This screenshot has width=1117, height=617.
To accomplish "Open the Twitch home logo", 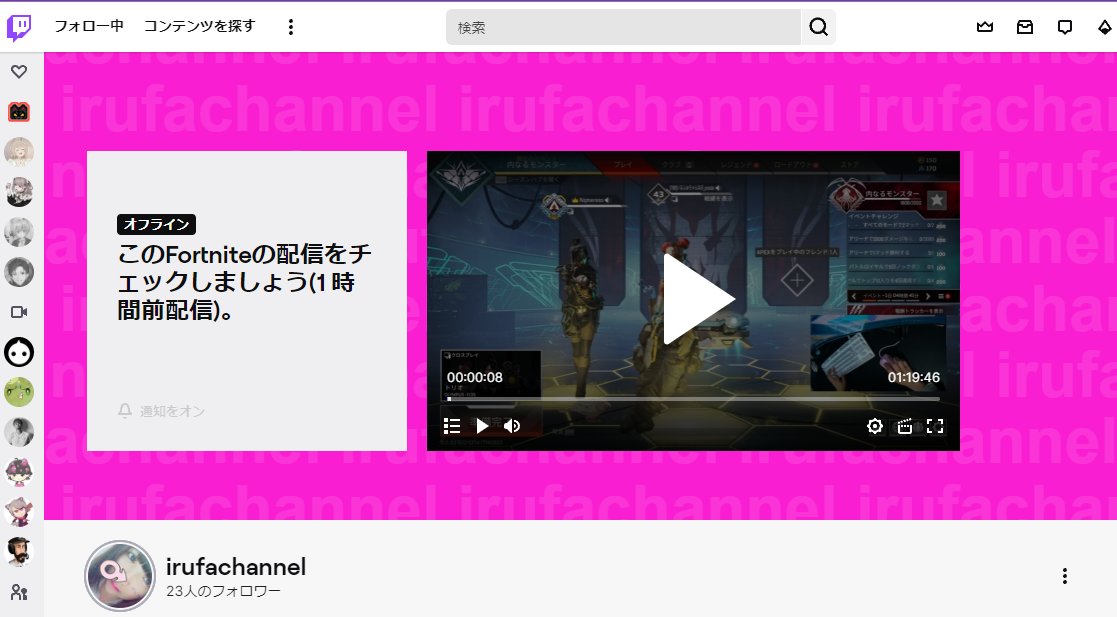I will 19,27.
